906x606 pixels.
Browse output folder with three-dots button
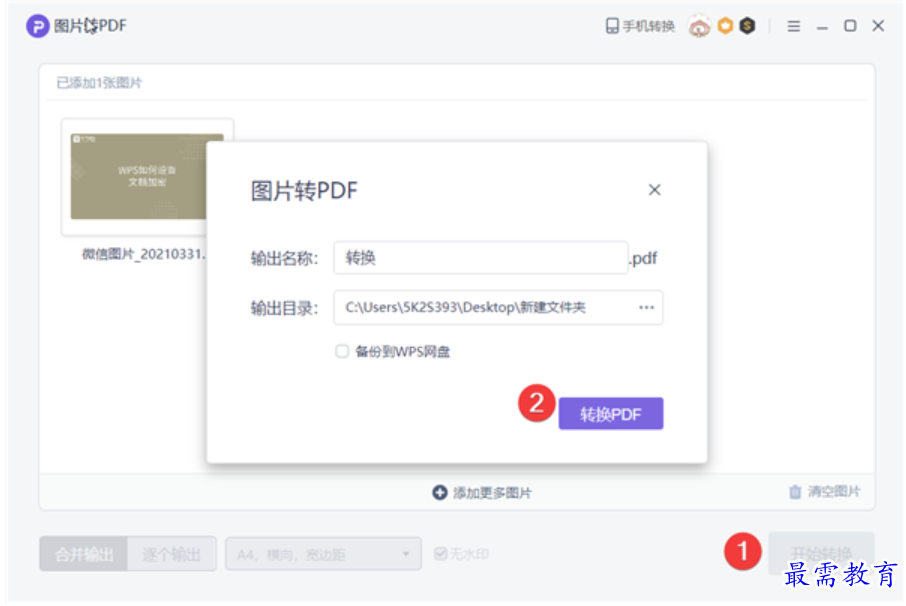647,307
